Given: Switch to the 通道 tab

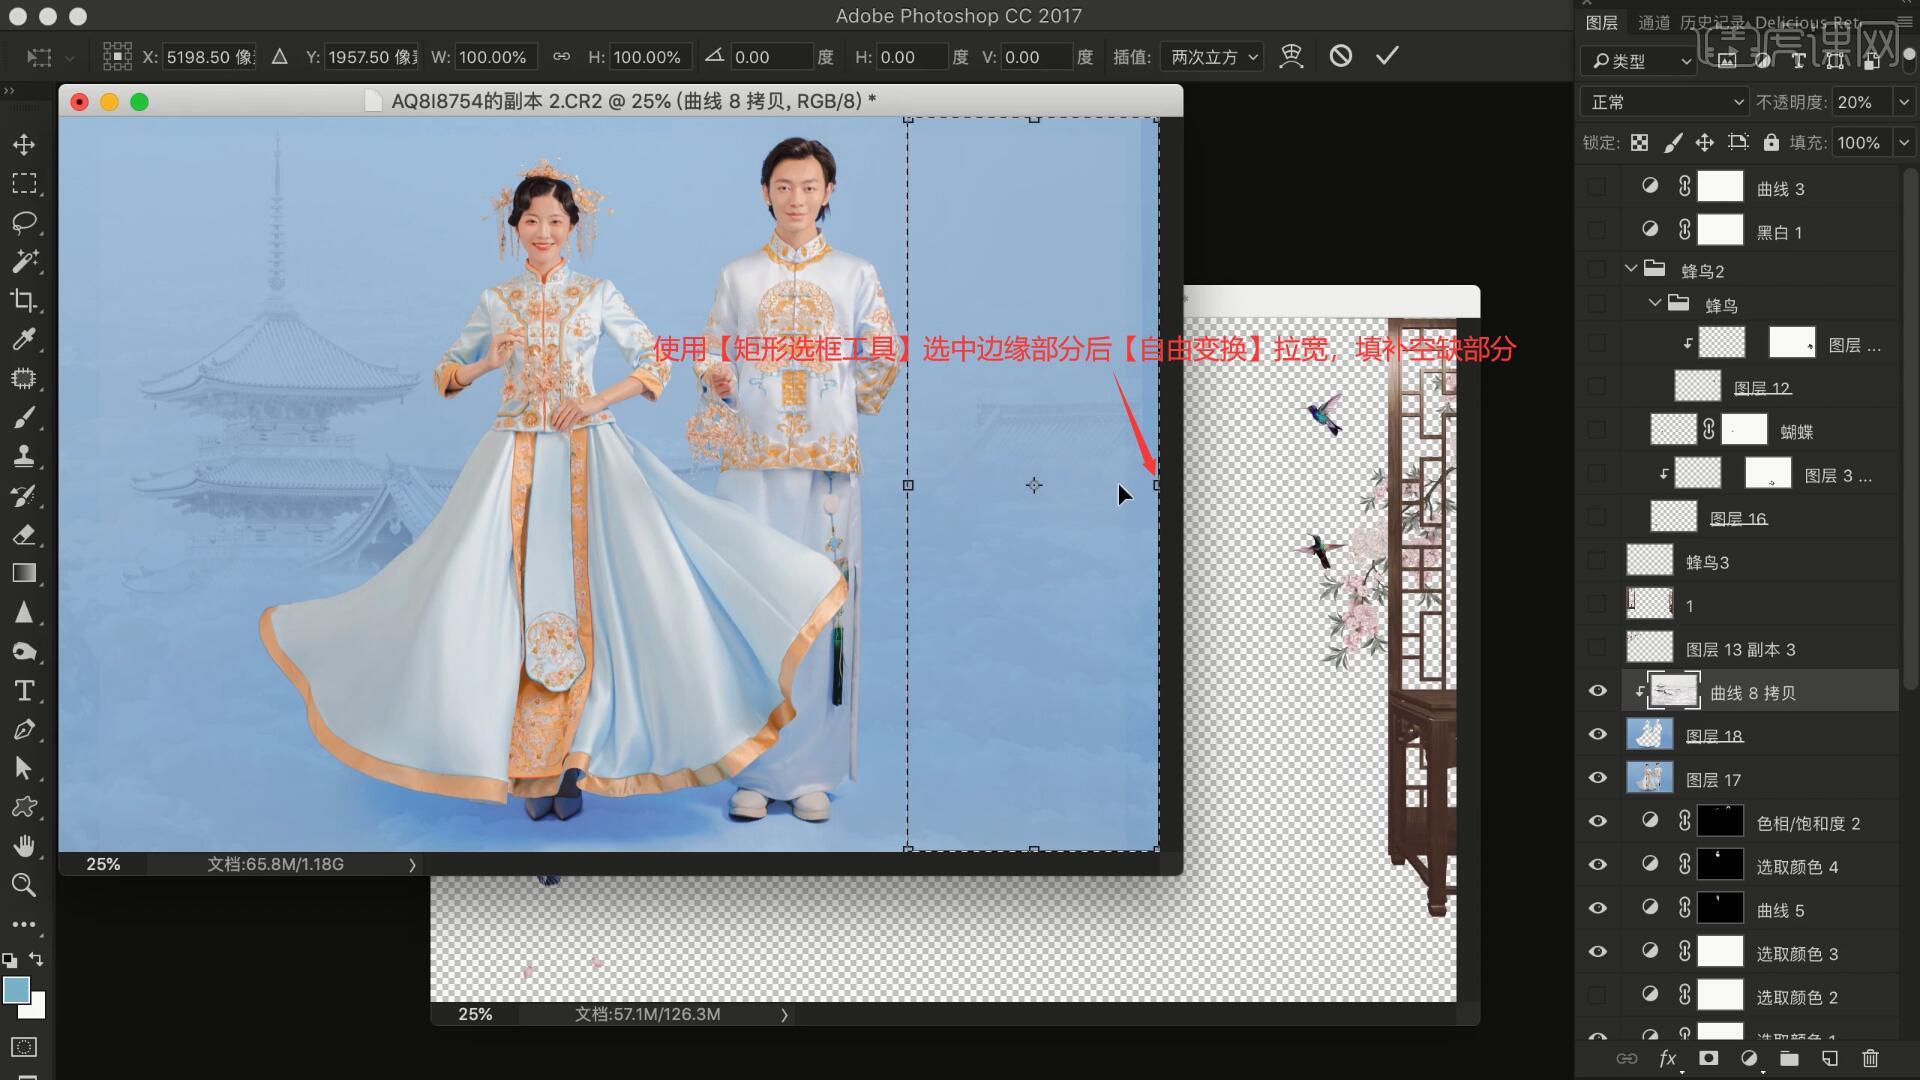Looking at the screenshot, I should tap(1653, 22).
